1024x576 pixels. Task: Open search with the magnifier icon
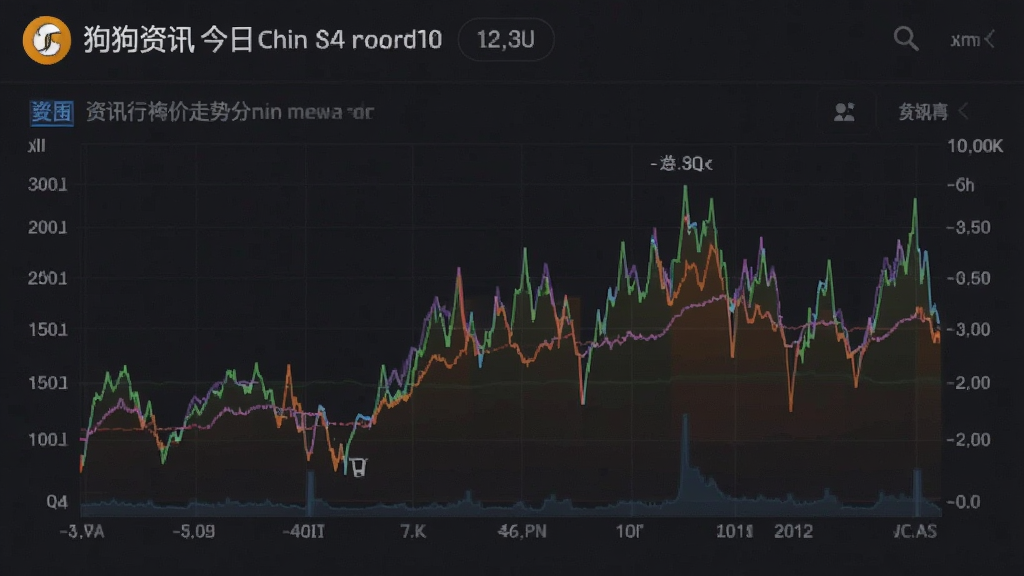point(906,39)
